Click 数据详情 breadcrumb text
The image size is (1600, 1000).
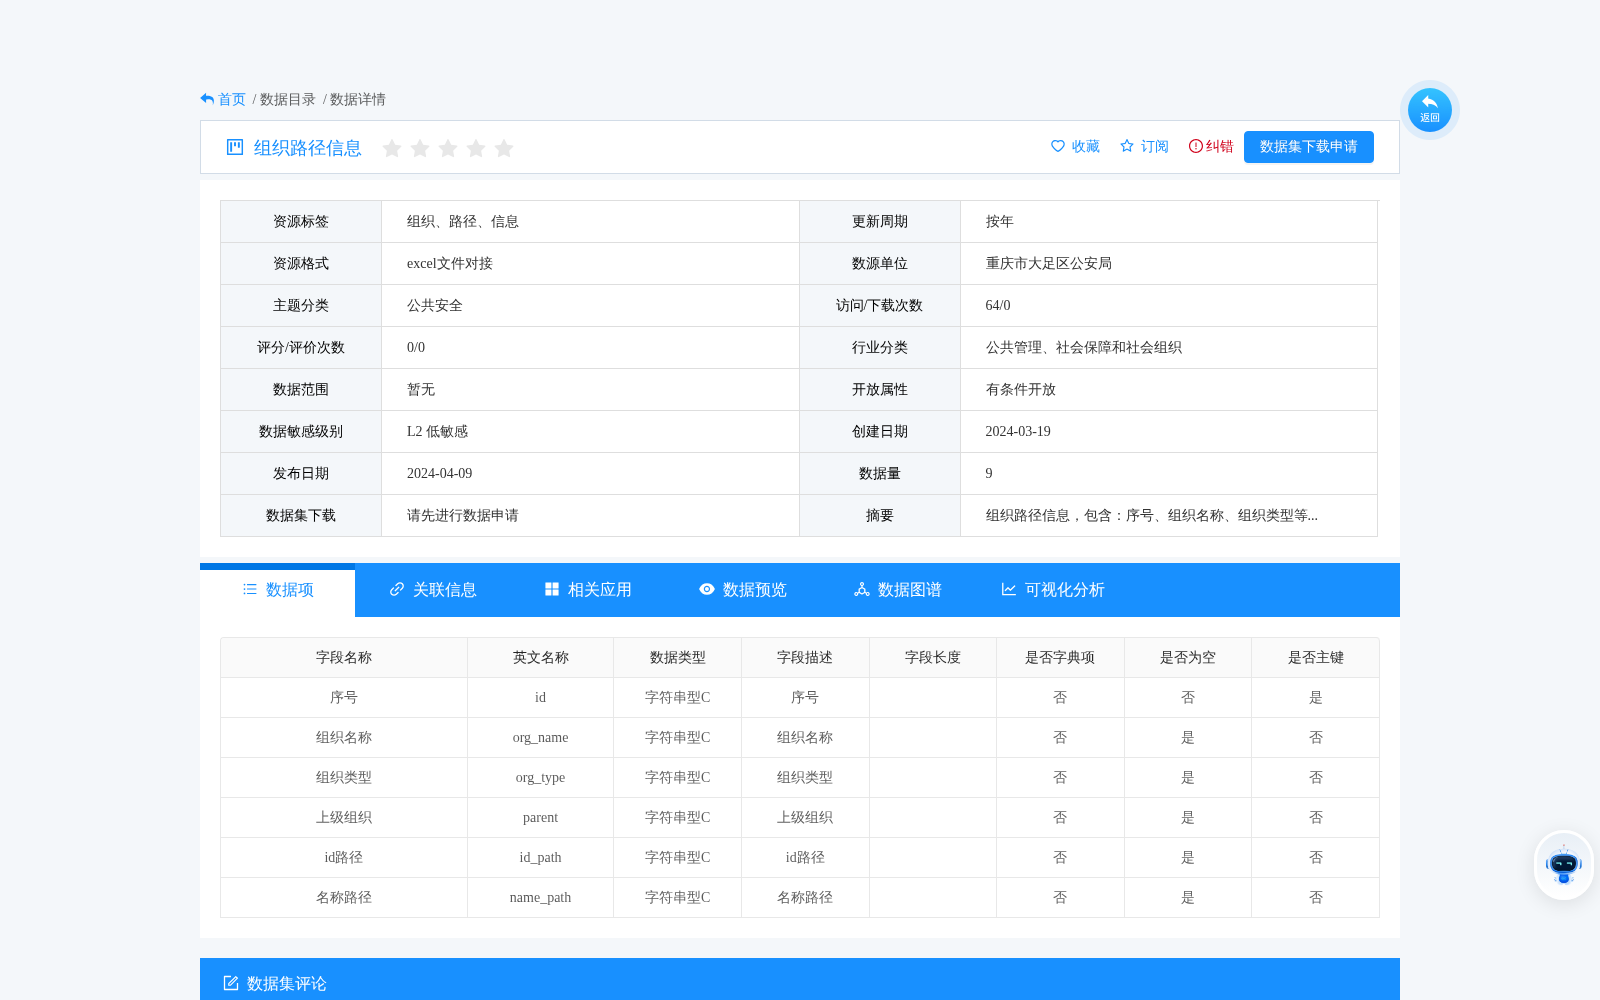(x=358, y=99)
